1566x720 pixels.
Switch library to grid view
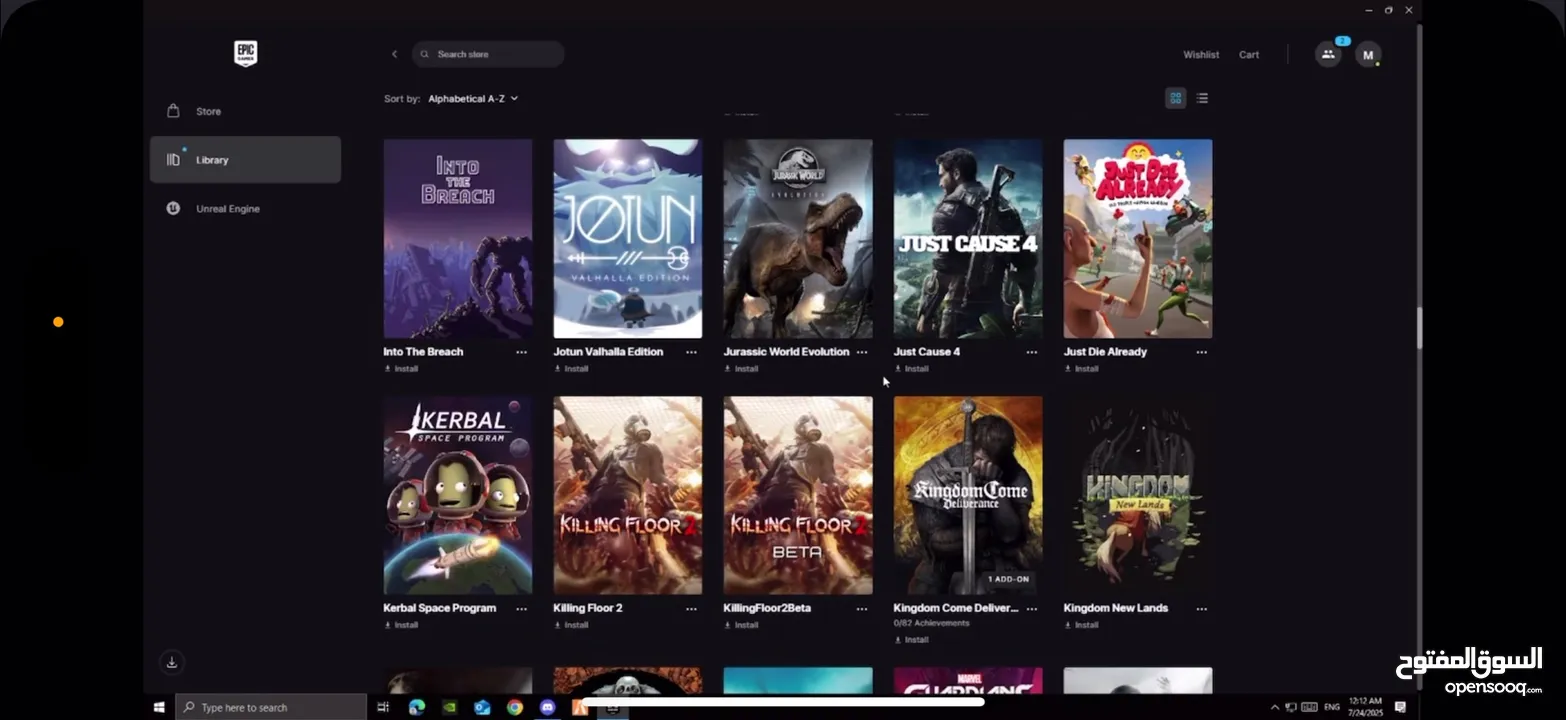[x=1176, y=98]
